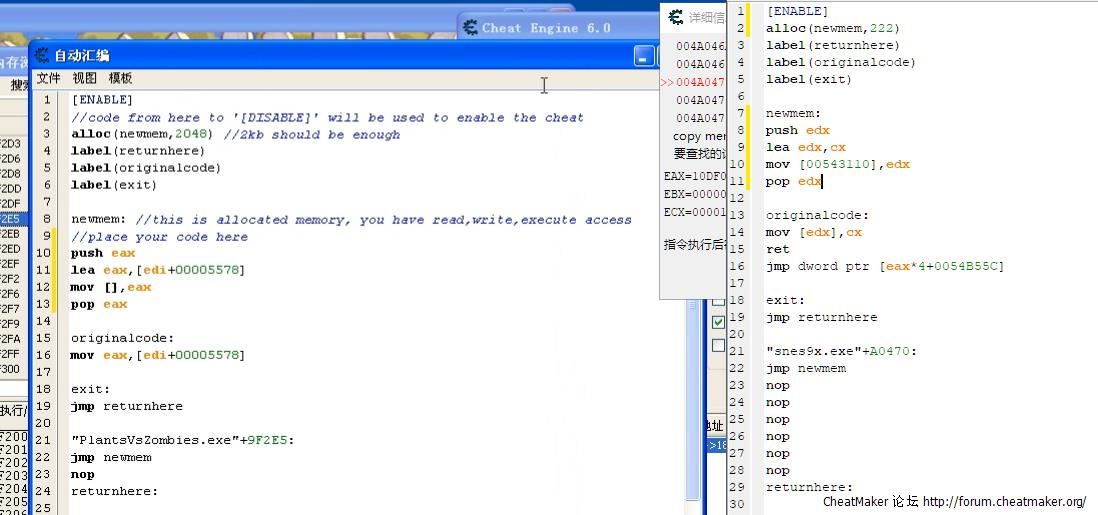The width and height of the screenshot is (1098, 515).
Task: Click the 自动汇编 window title icon
Action: click(x=42, y=55)
